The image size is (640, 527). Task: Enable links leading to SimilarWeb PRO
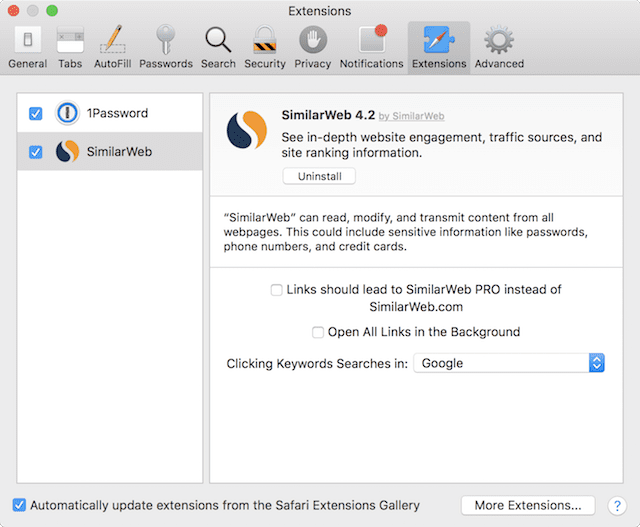(277, 290)
